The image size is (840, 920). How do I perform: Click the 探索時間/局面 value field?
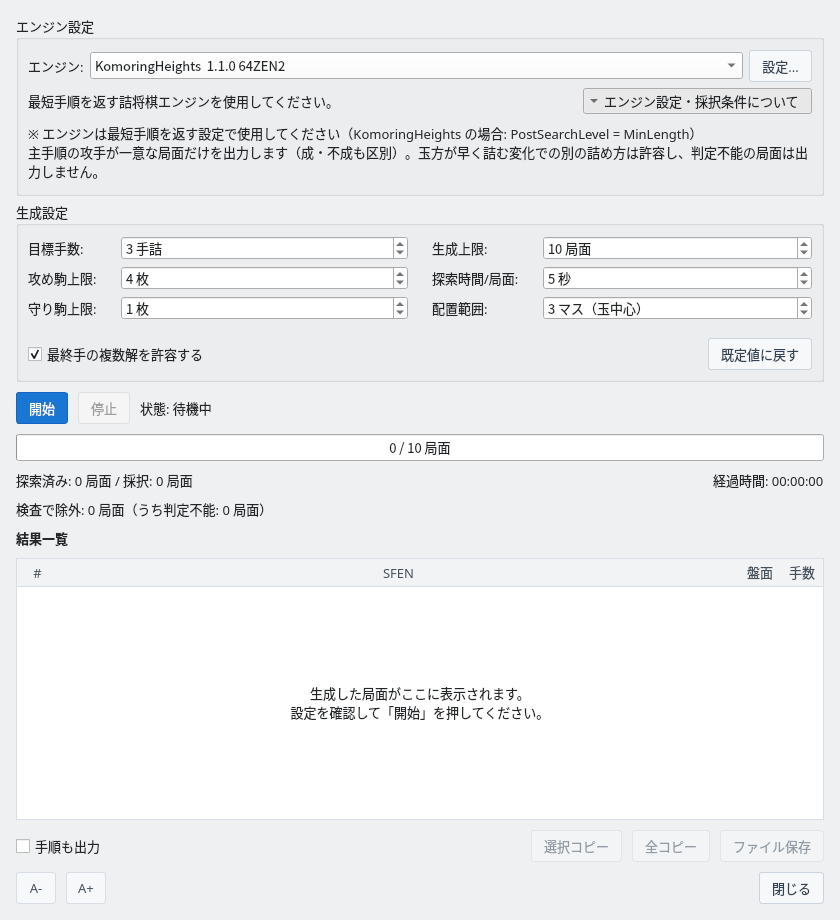[670, 278]
